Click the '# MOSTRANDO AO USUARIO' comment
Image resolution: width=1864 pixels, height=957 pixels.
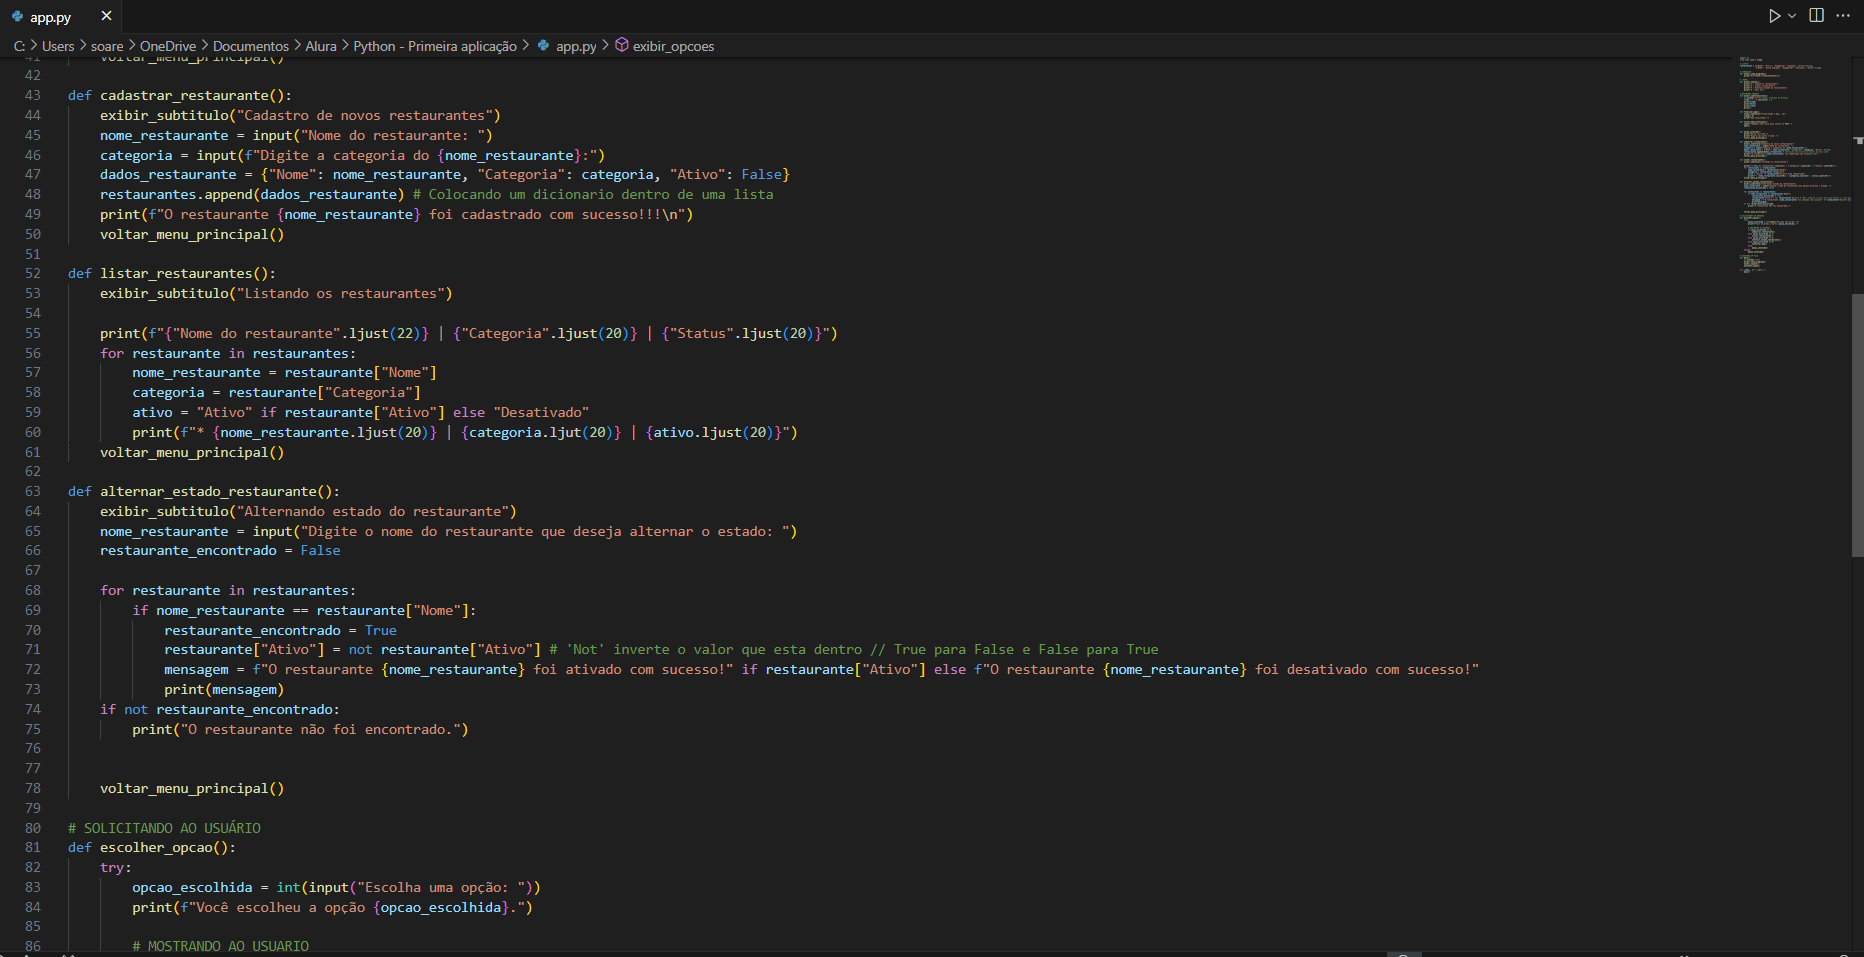pos(221,946)
